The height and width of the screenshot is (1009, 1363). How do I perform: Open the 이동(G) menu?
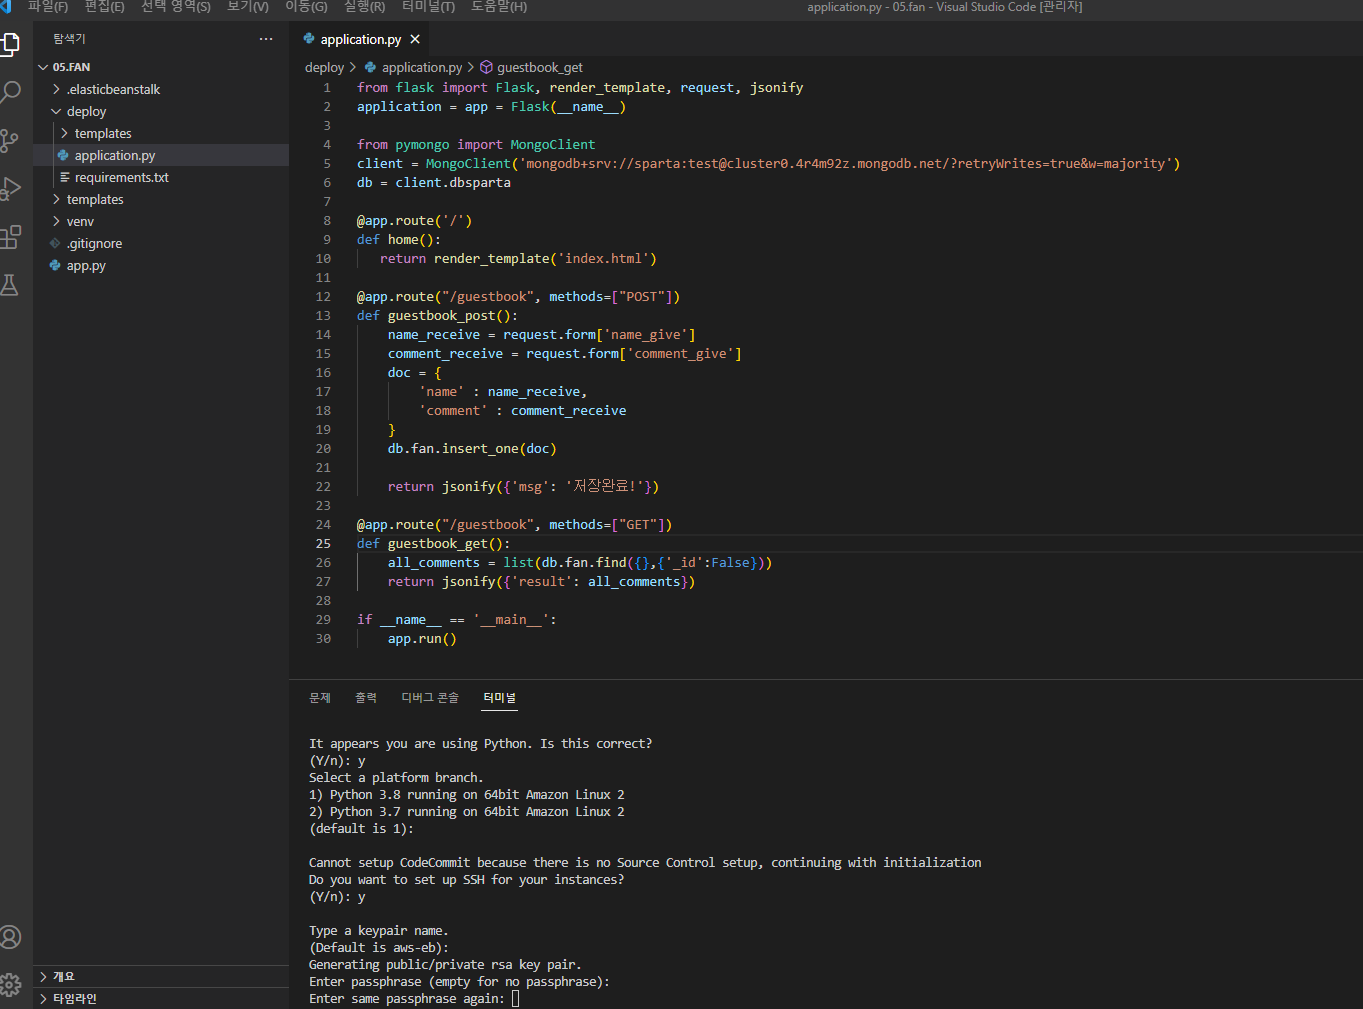tap(306, 7)
